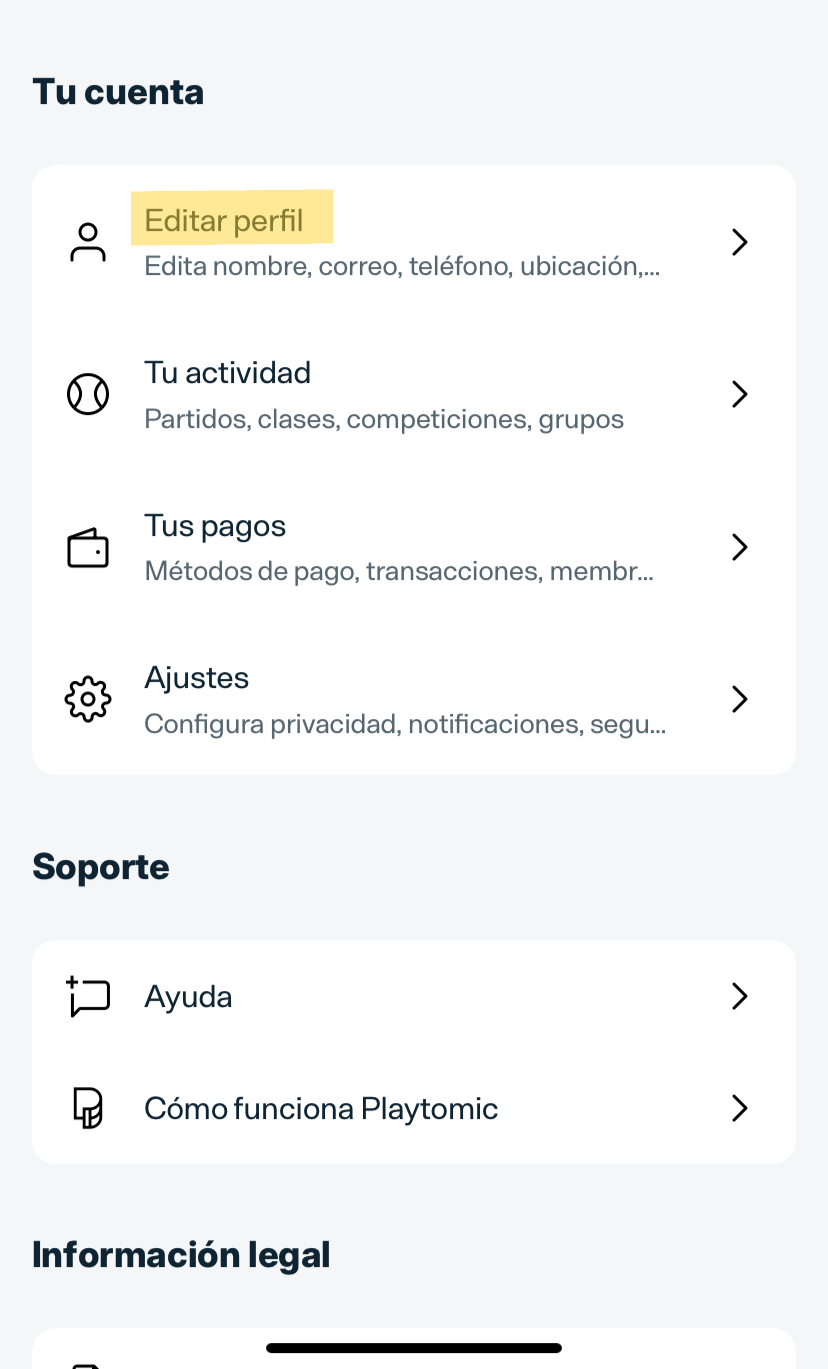Tap the Ayuda help link
The height and width of the screenshot is (1369, 828).
tap(189, 997)
